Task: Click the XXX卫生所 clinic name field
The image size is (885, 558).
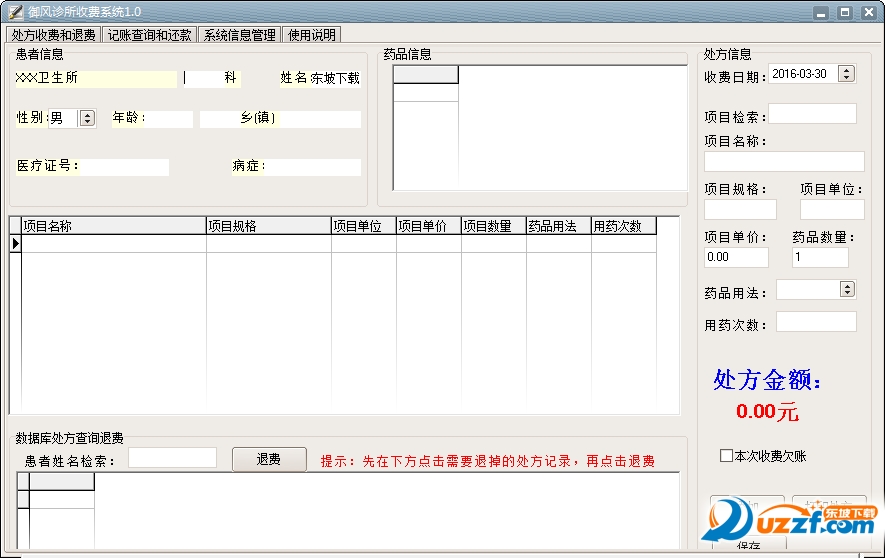Action: (x=96, y=78)
